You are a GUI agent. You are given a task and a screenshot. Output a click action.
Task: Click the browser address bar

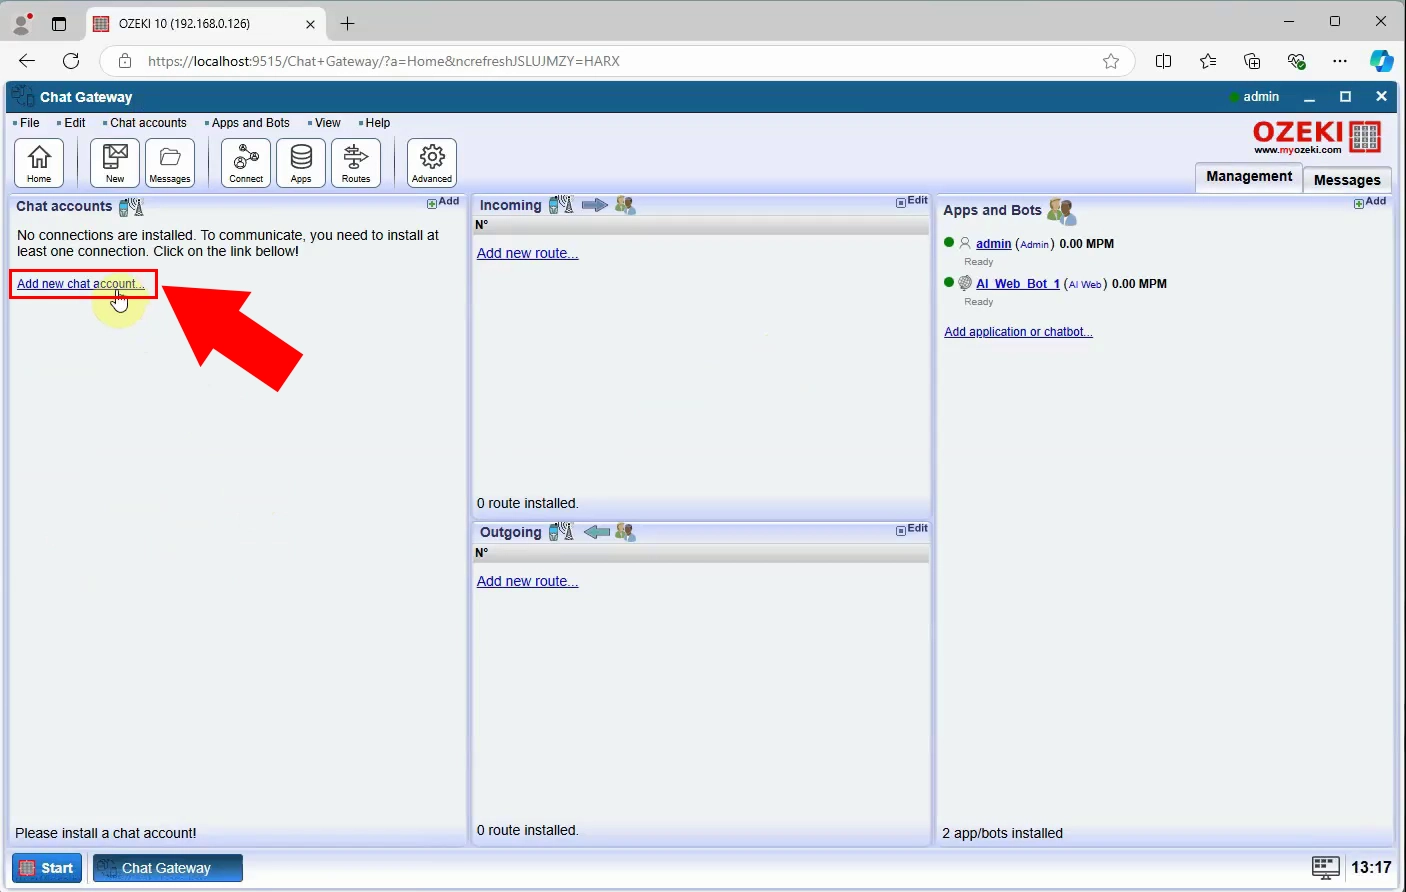tap(617, 61)
